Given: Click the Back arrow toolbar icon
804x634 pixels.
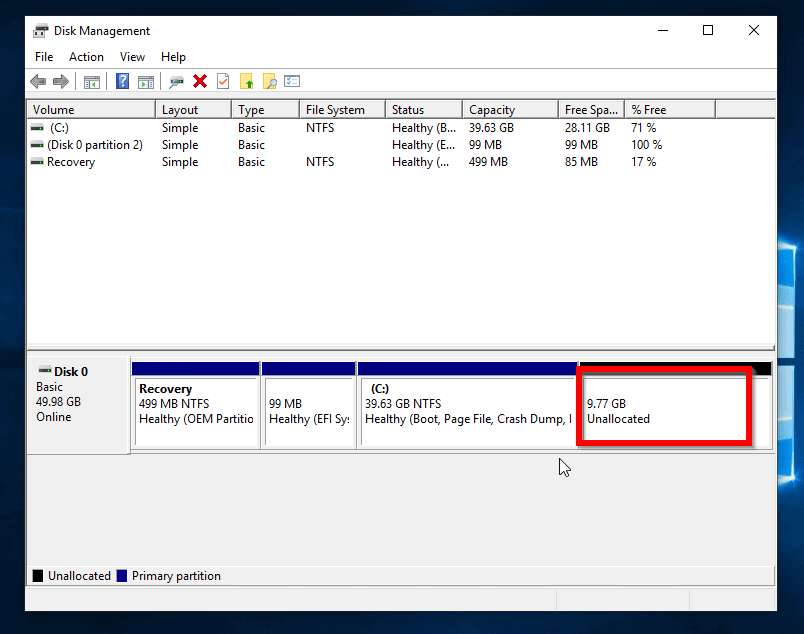Looking at the screenshot, I should point(38,82).
